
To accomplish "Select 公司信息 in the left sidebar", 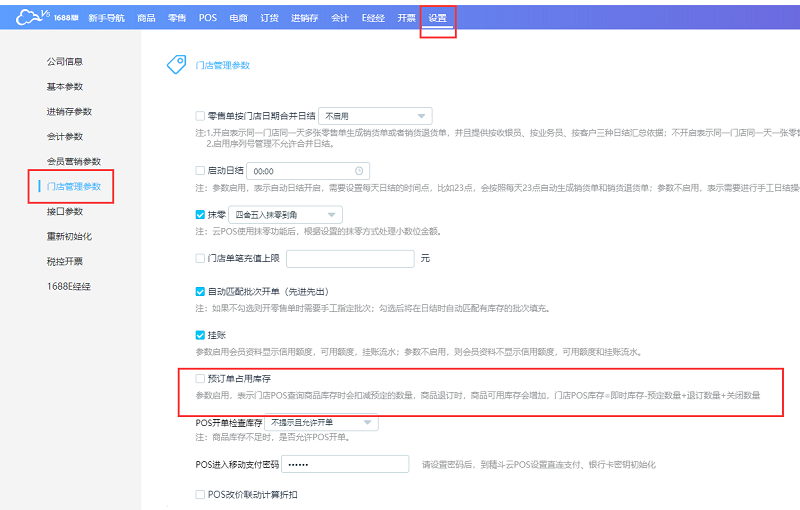I will click(65, 61).
